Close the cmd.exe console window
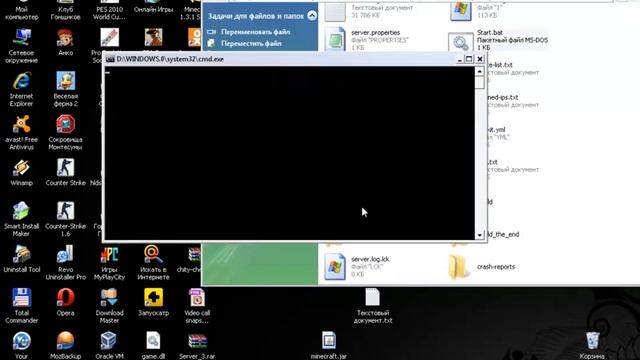Screen dimensions: 640x360 [x=480, y=59]
